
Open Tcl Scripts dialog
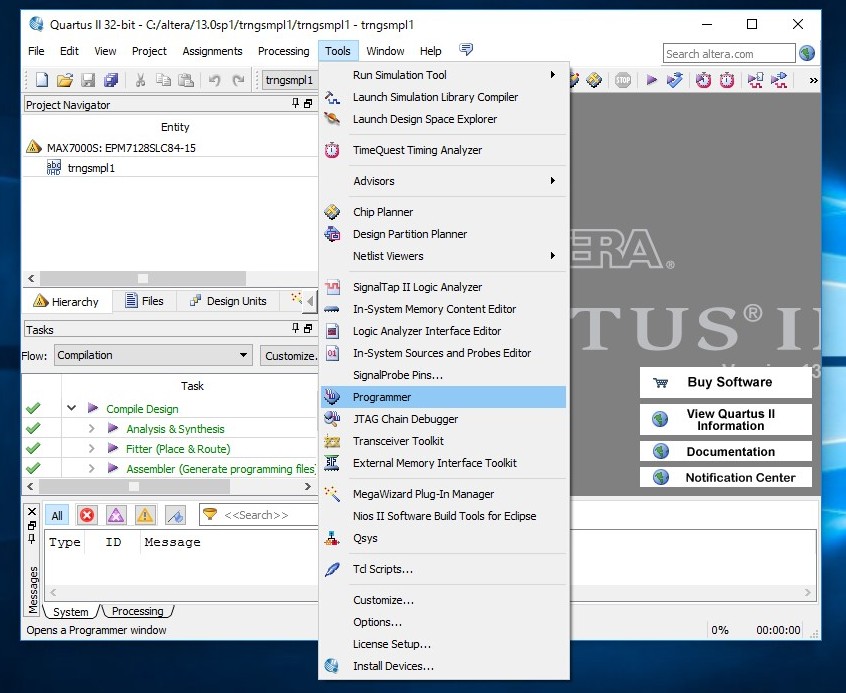pyautogui.click(x=443, y=569)
